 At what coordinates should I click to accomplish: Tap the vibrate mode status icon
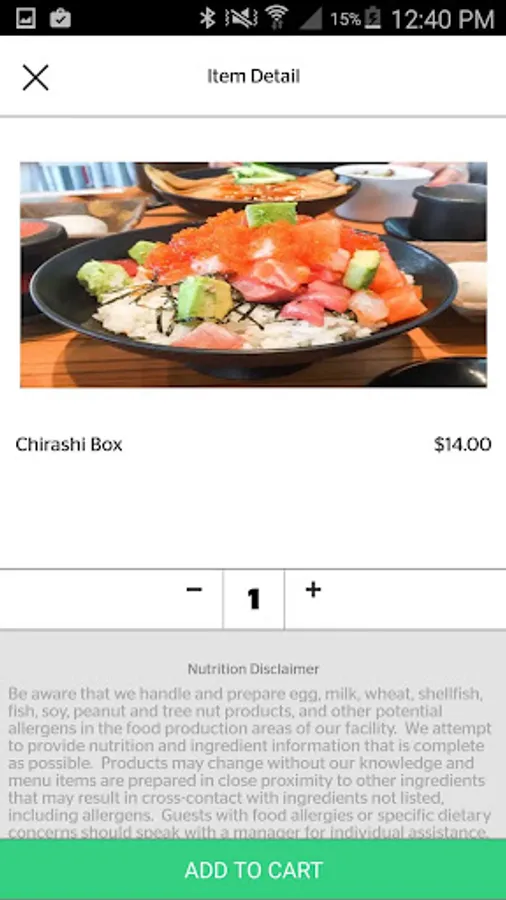tap(242, 18)
